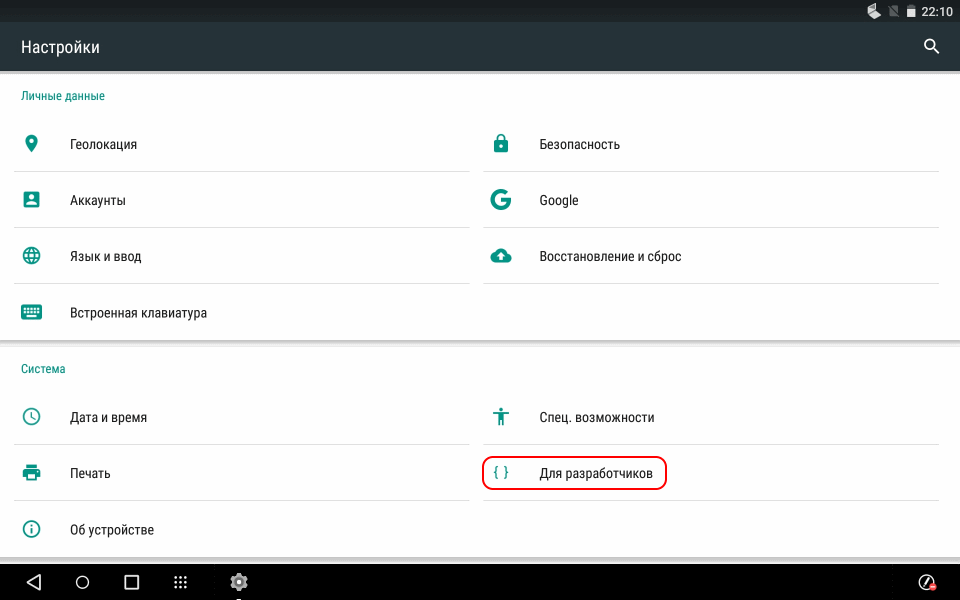Tap the curly braces developer icon
This screenshot has height=600, width=960.
(501, 473)
